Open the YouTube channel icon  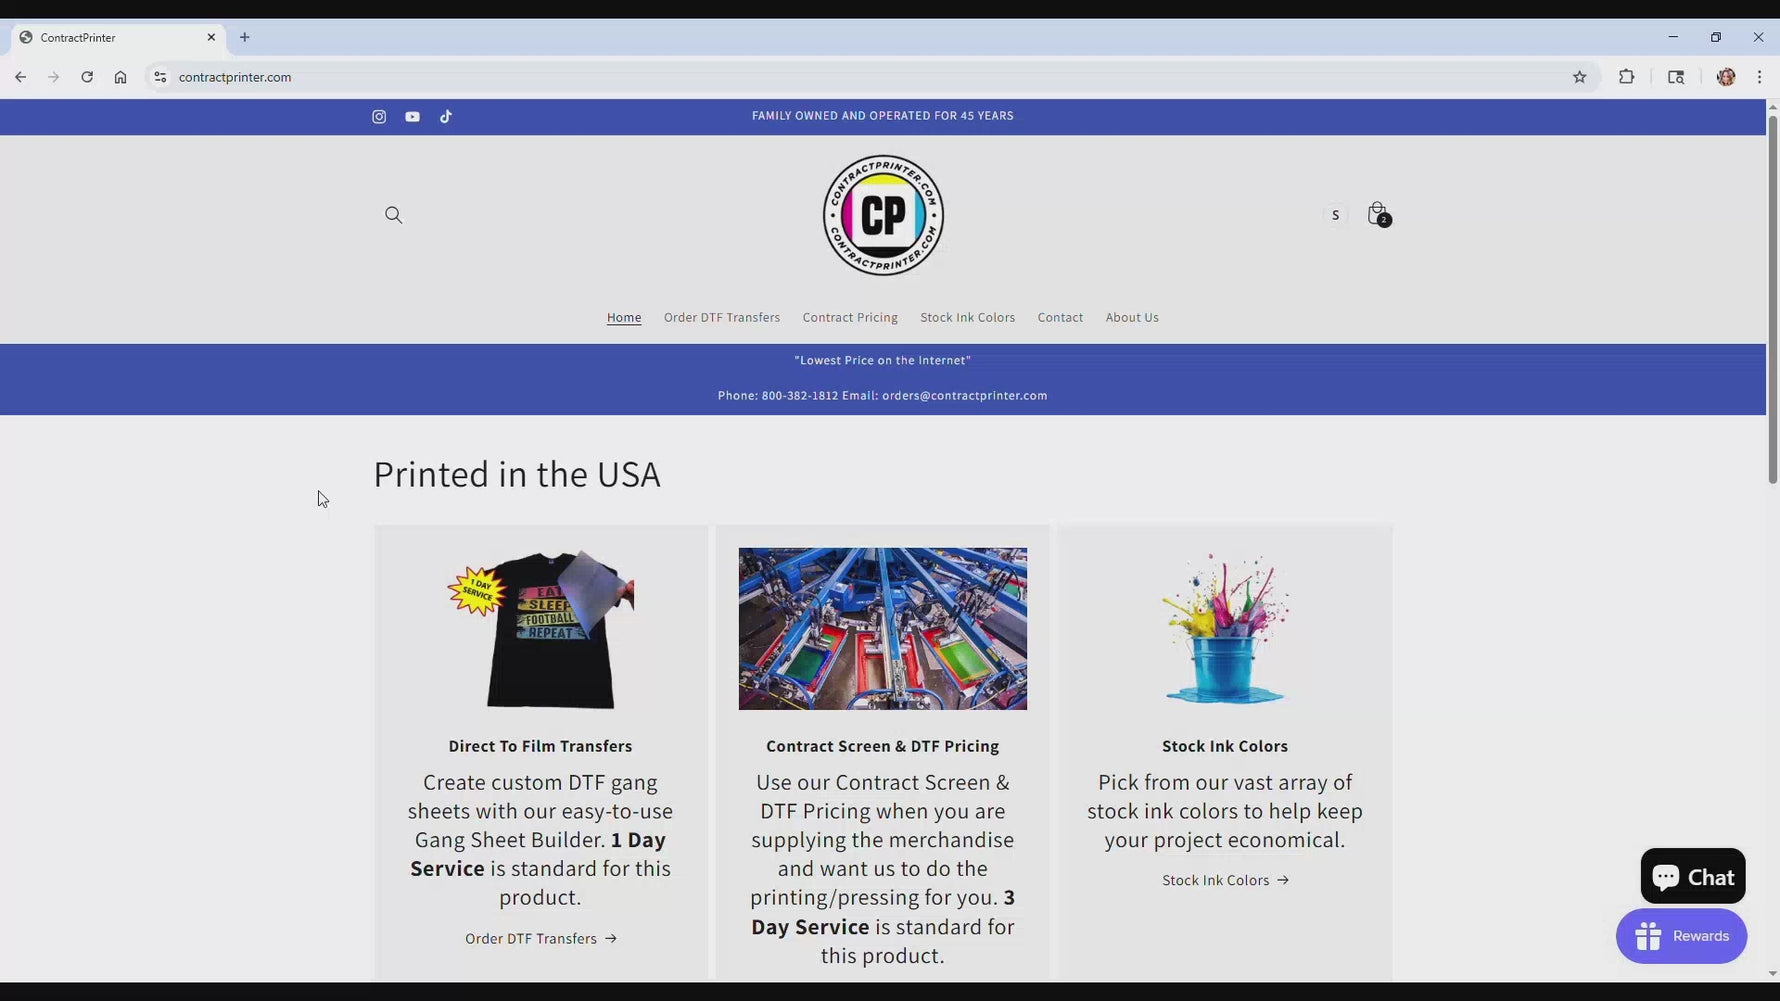(x=412, y=117)
